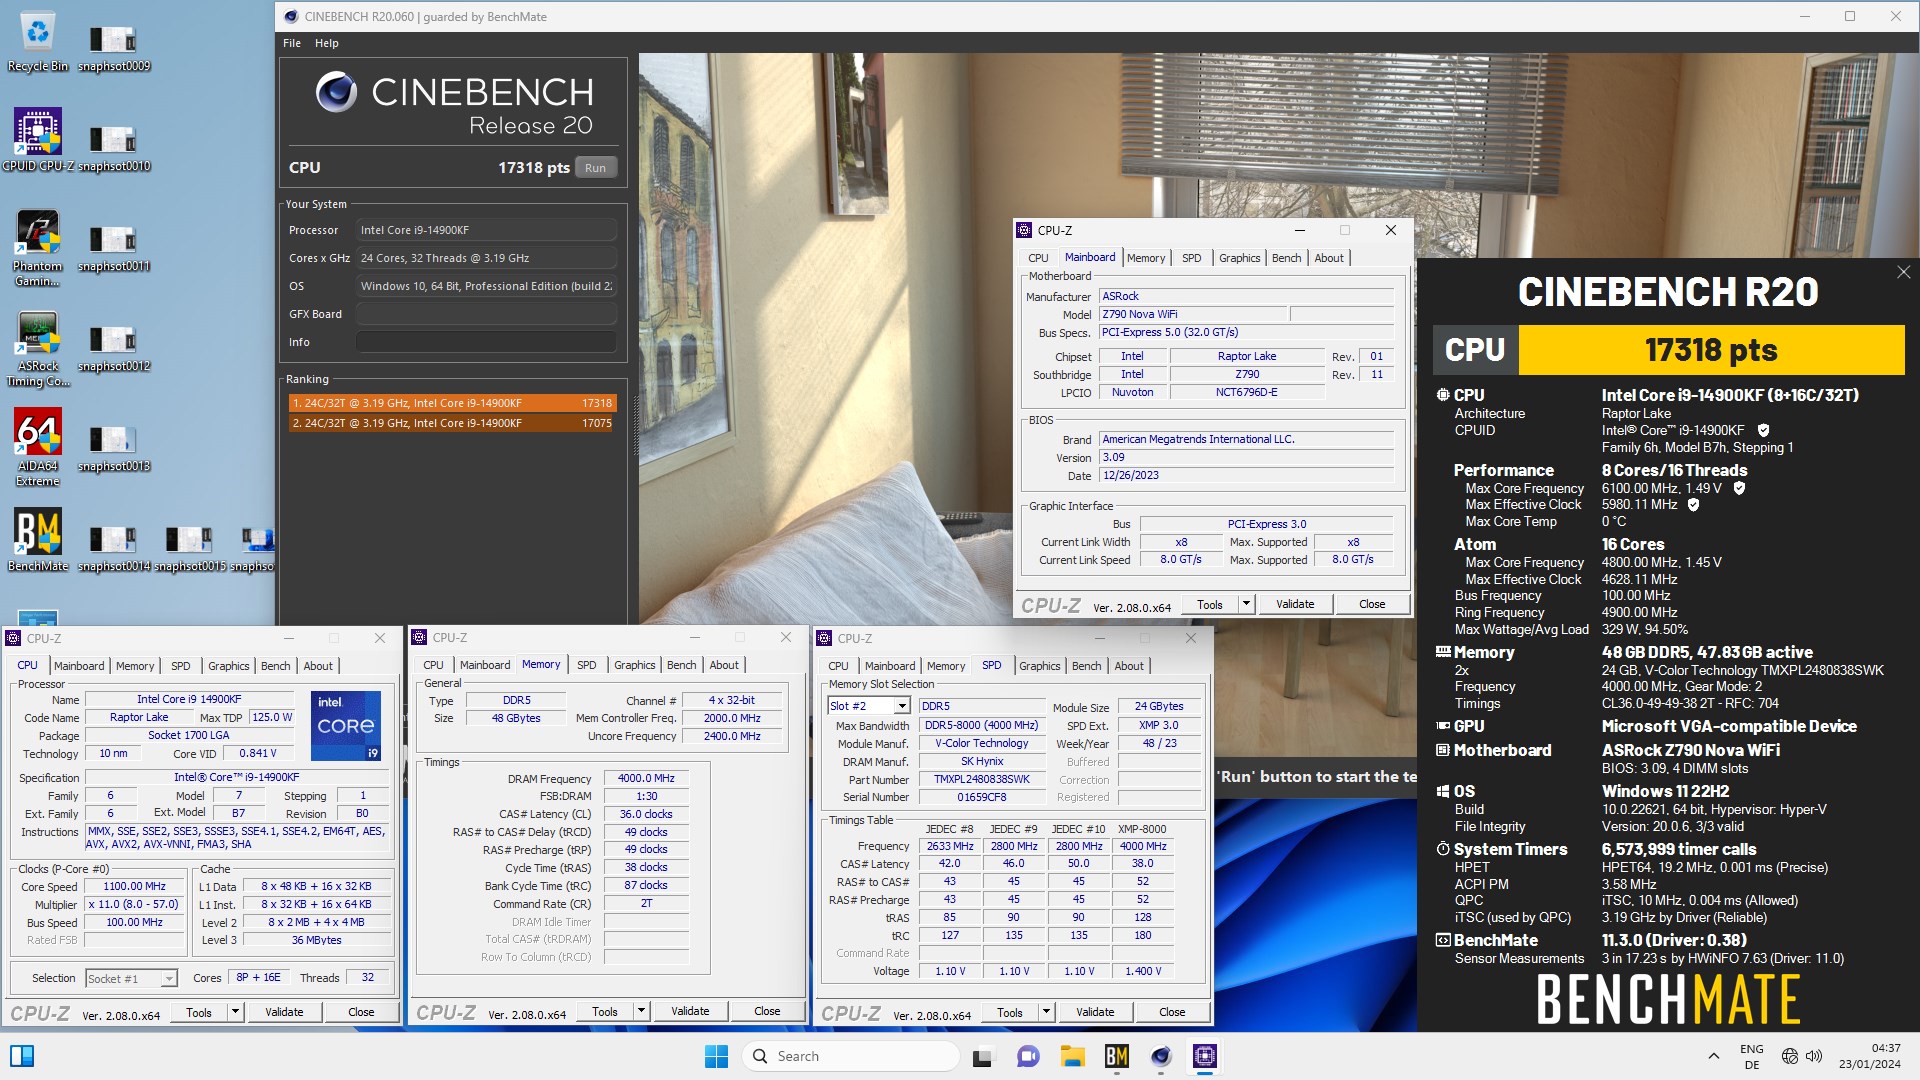Click the shield icon beside Max Core Frequency
This screenshot has height=1080, width=1920.
pos(1739,488)
